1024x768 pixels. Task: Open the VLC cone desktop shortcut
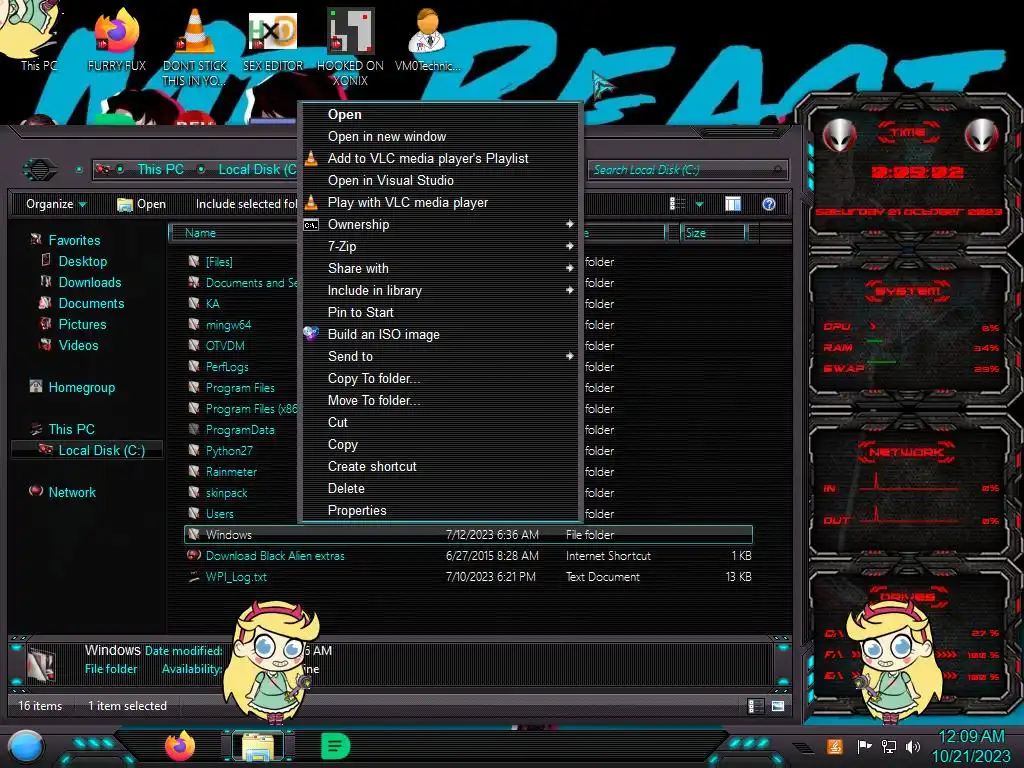pos(195,47)
